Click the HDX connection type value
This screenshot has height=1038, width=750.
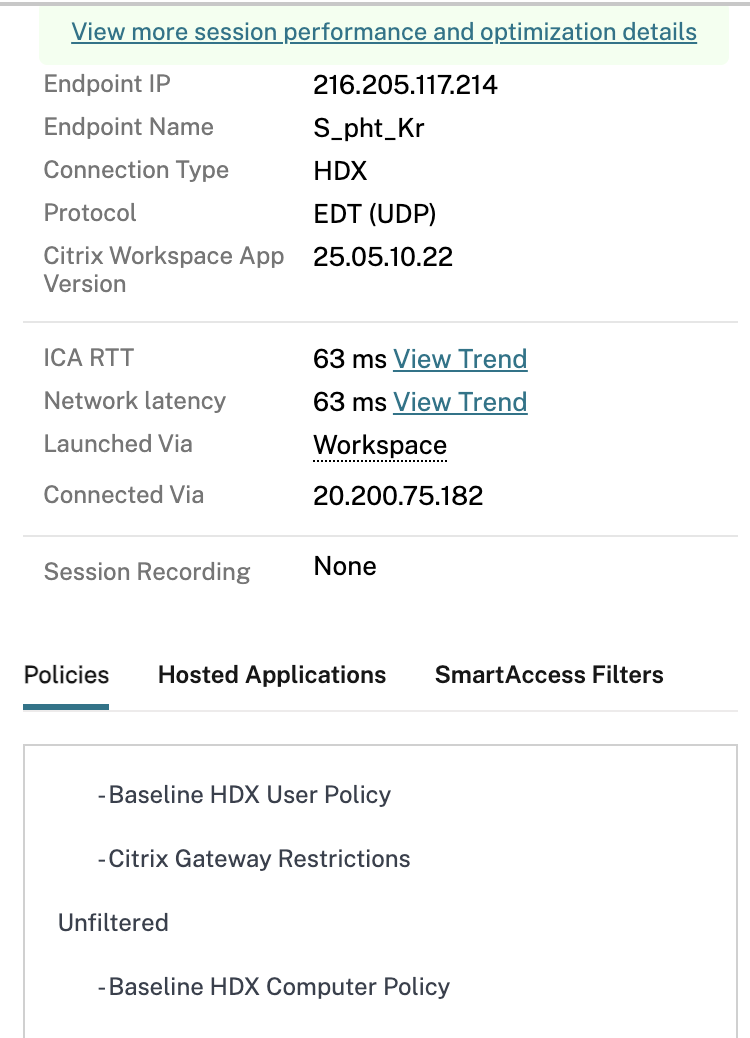click(340, 171)
